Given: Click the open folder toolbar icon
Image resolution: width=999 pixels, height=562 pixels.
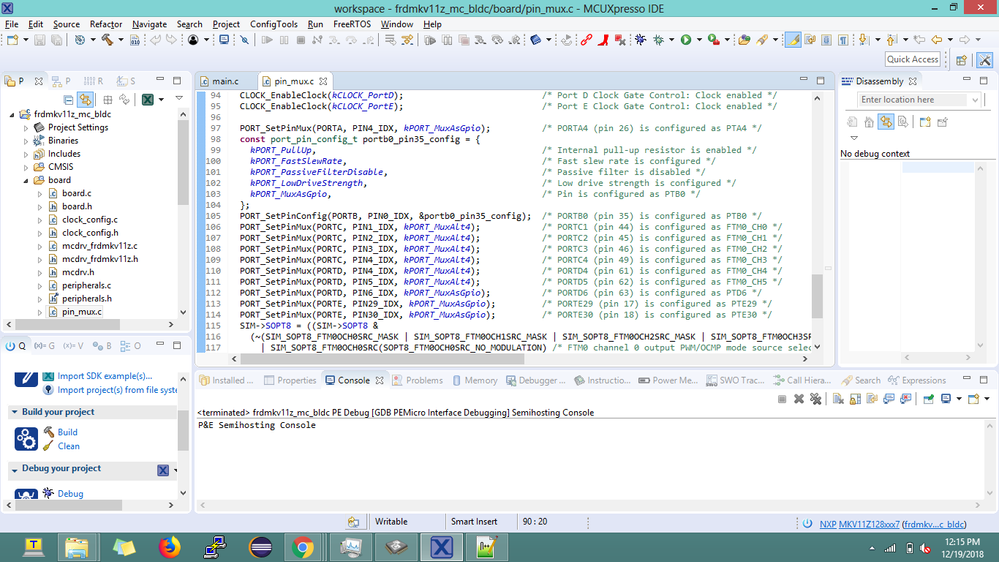Looking at the screenshot, I should 744,40.
